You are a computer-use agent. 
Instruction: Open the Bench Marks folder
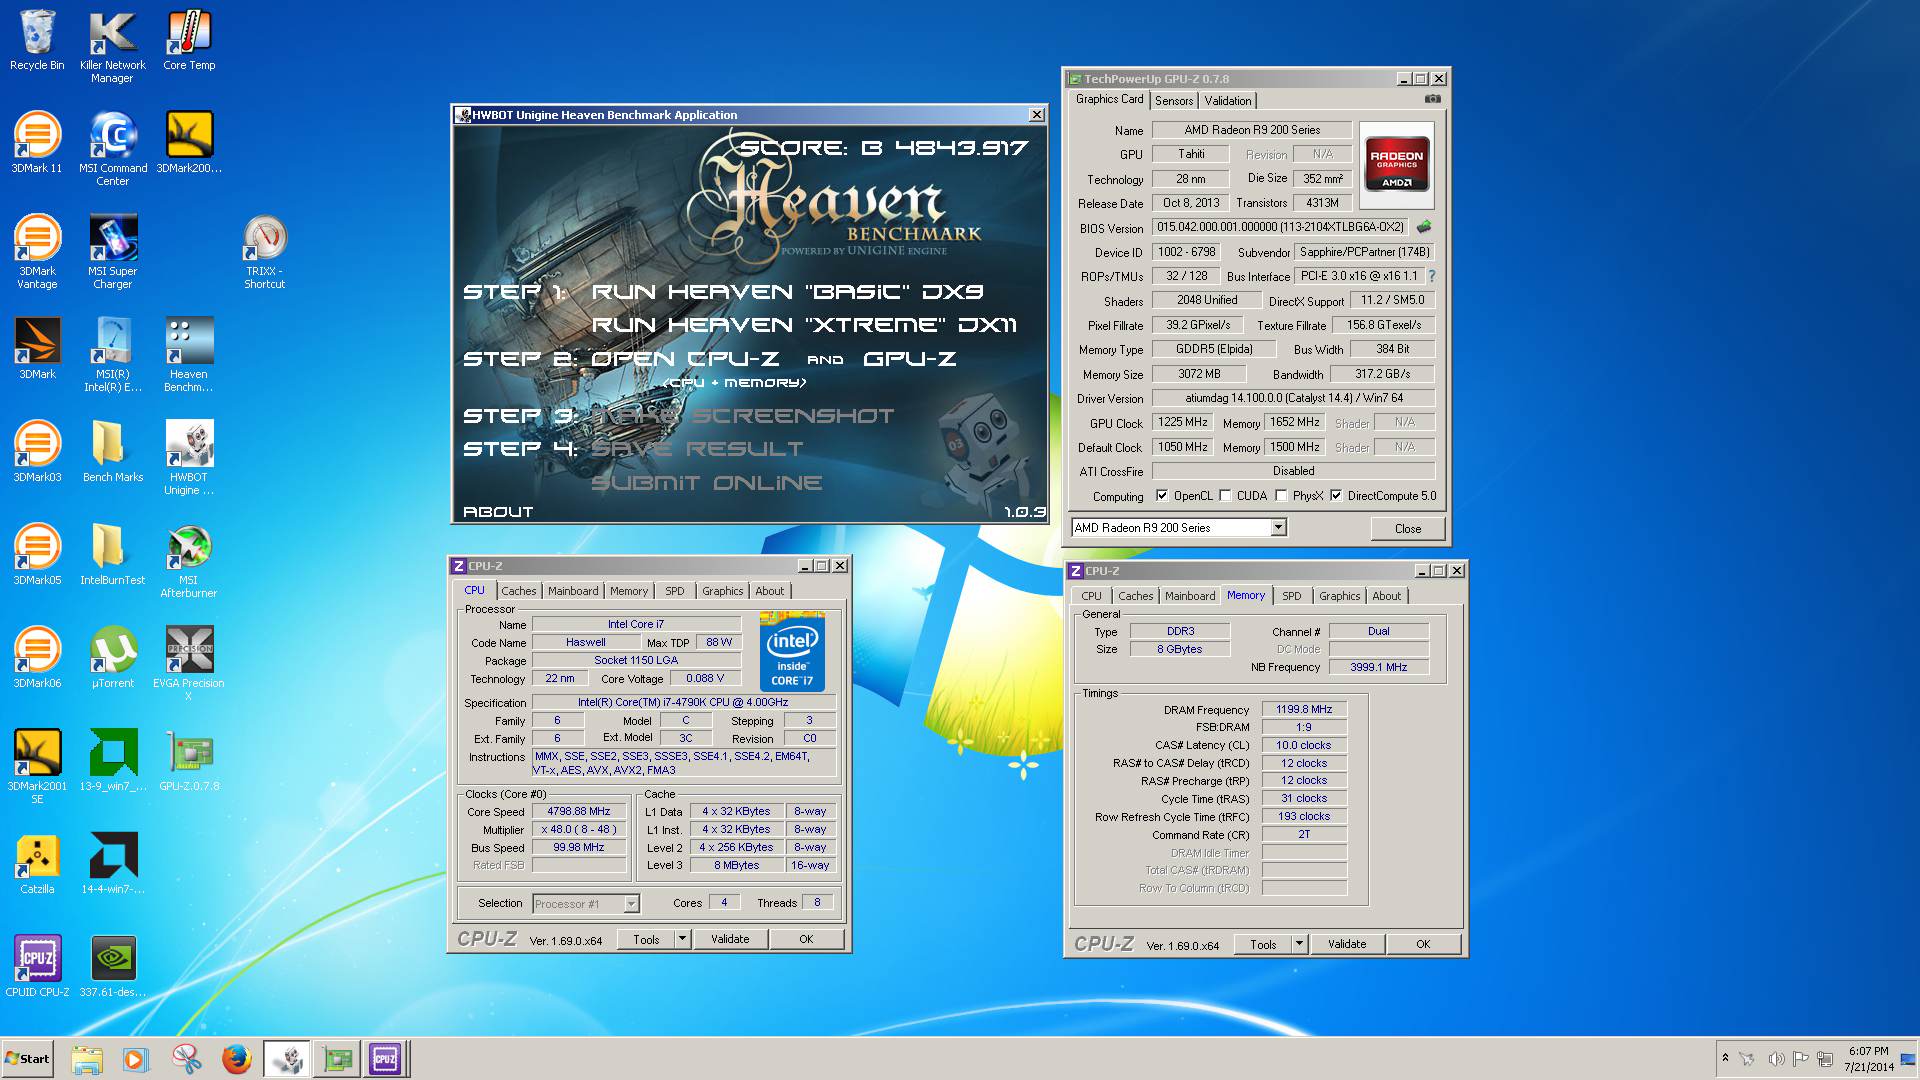112,452
